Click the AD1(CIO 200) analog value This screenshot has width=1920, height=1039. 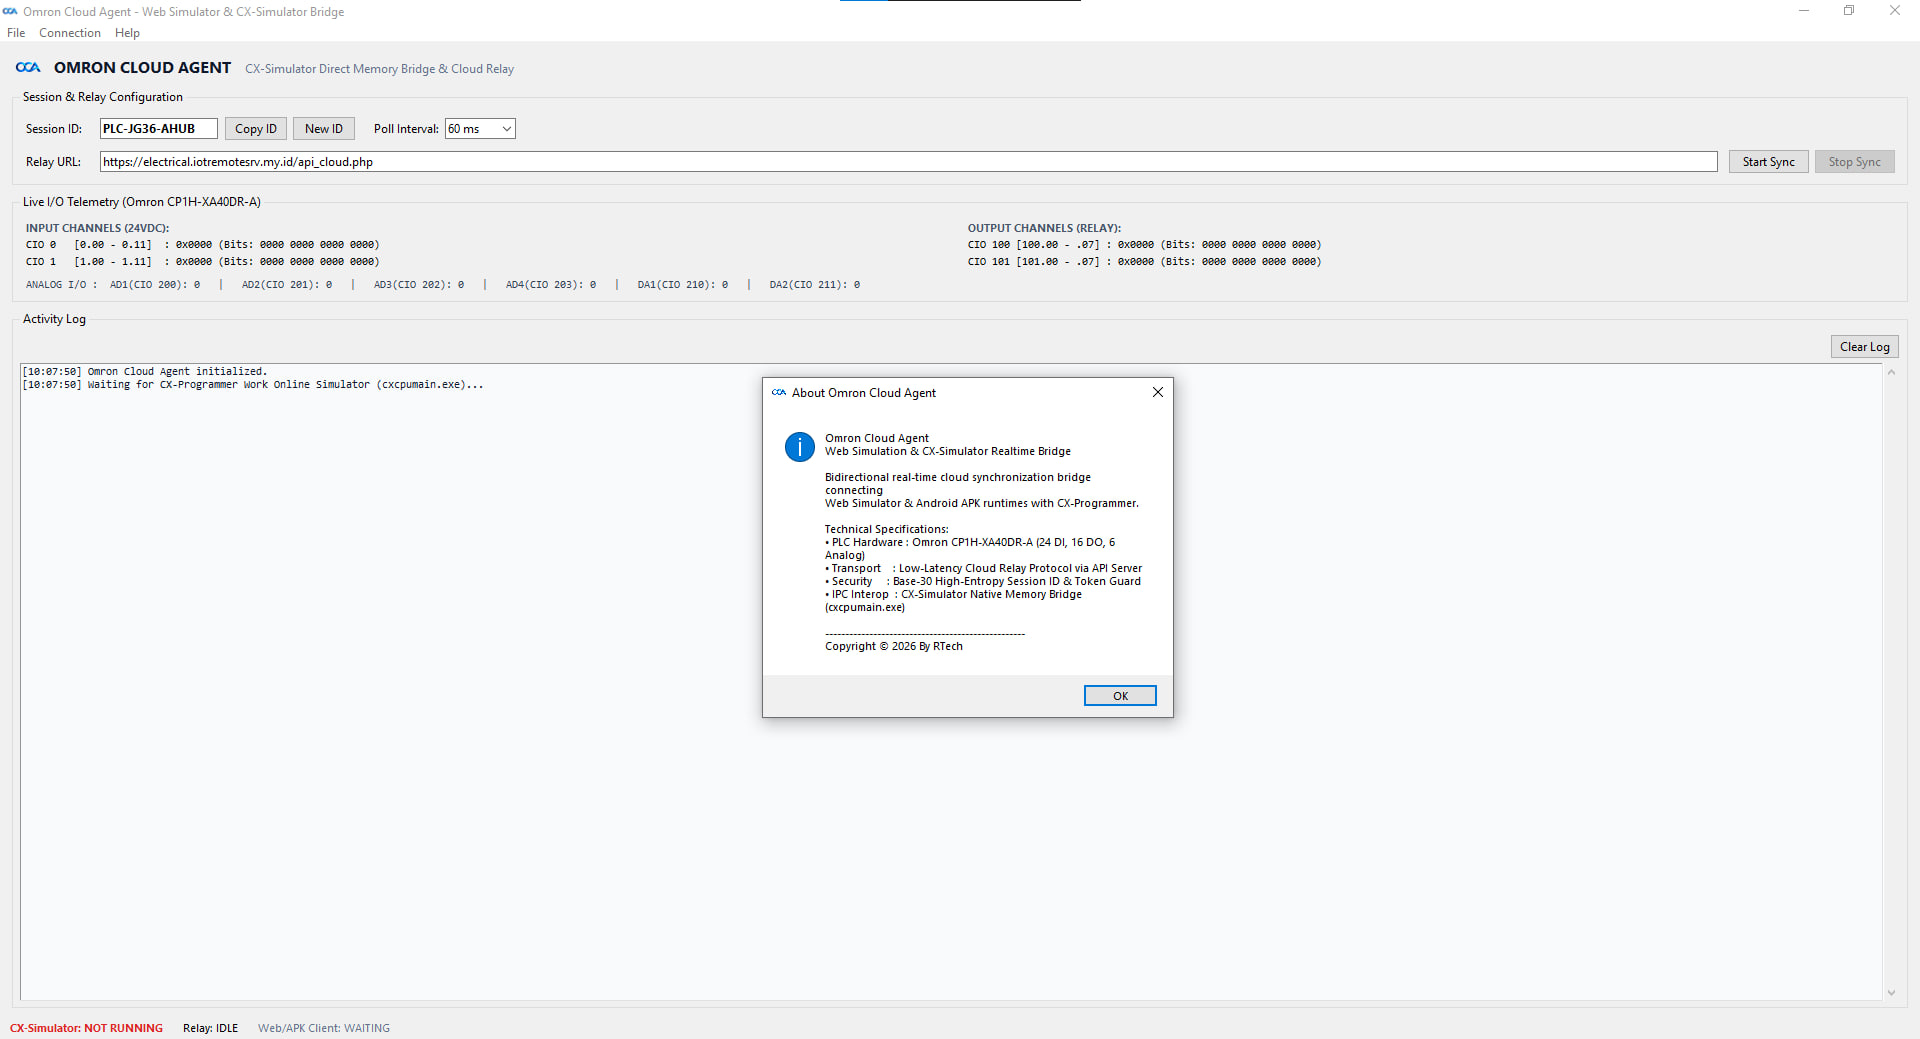point(155,285)
